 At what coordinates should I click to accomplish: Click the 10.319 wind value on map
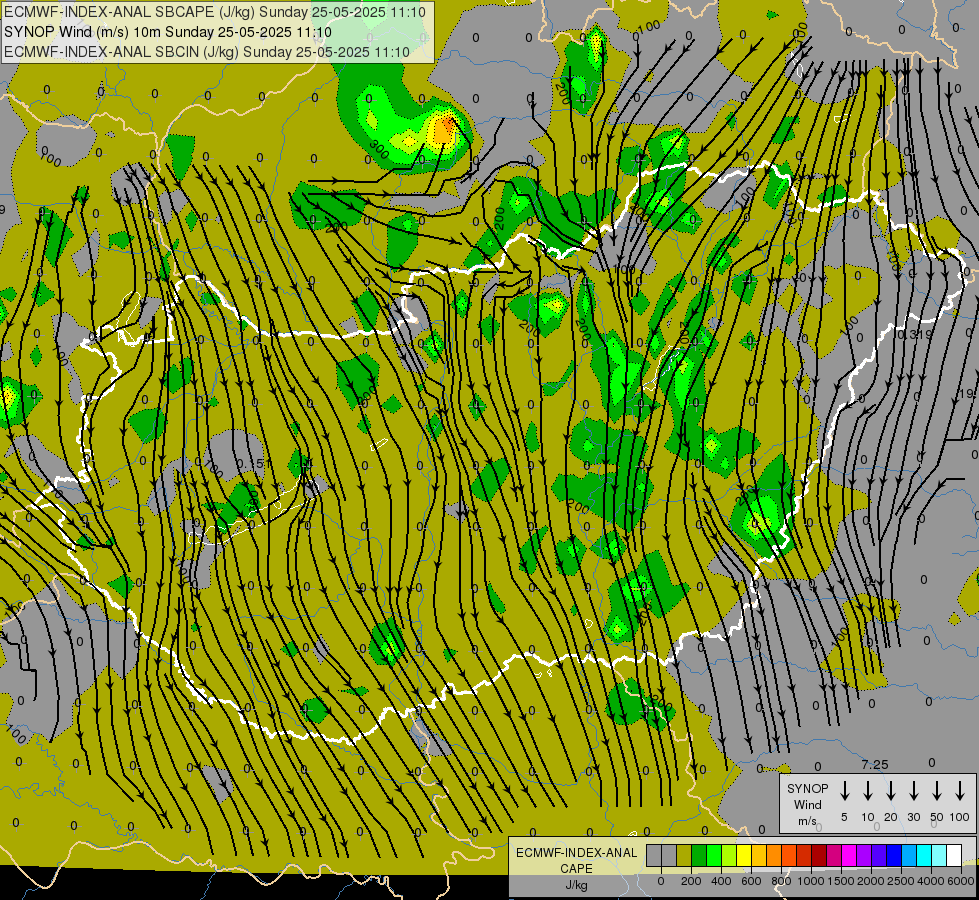point(913,335)
